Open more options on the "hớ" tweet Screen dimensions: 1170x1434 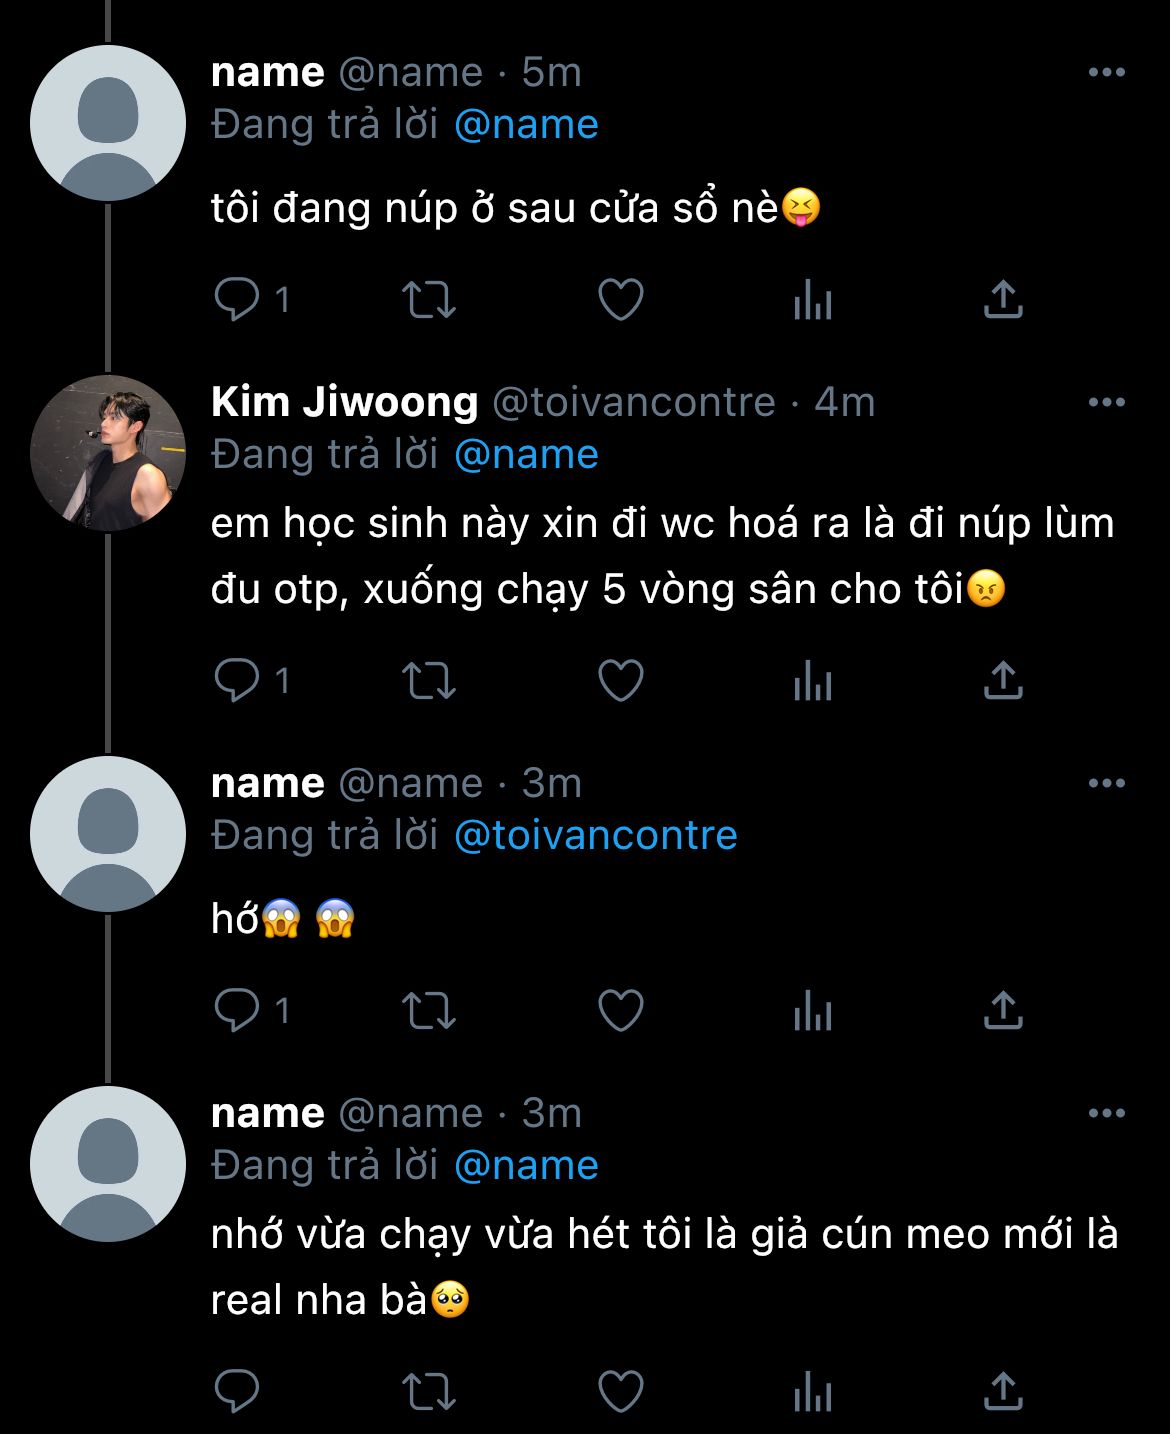1106,783
